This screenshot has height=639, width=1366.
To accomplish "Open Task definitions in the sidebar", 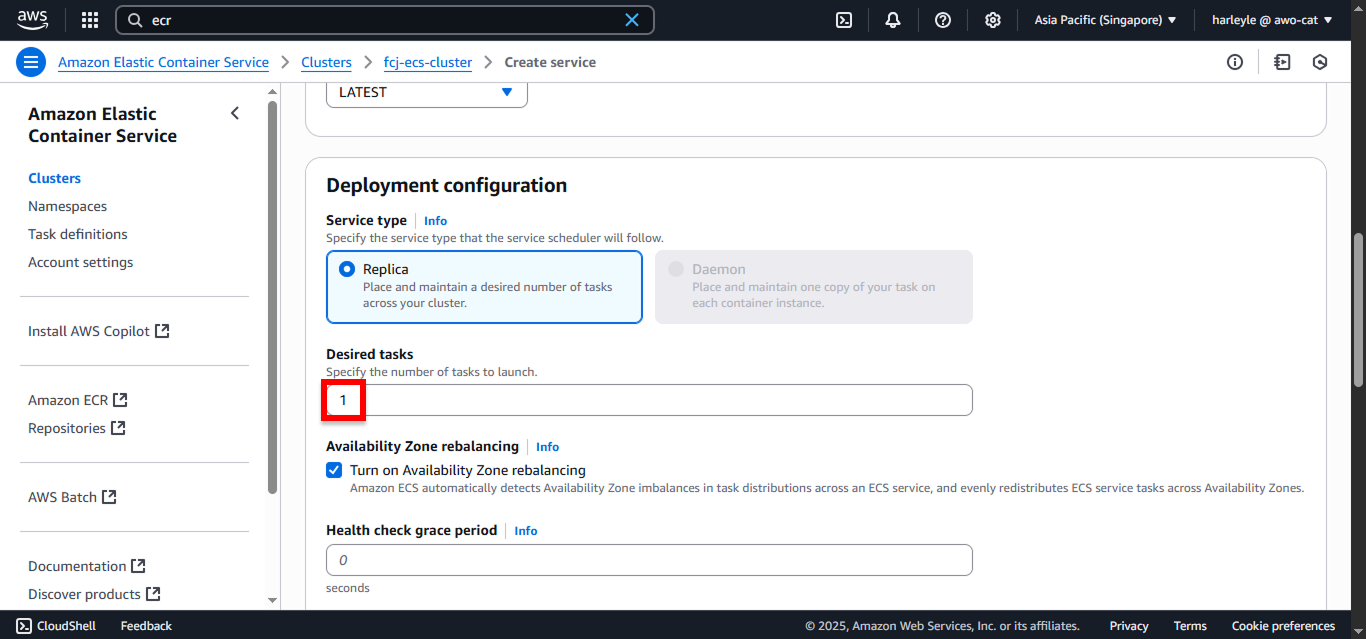I will point(78,234).
